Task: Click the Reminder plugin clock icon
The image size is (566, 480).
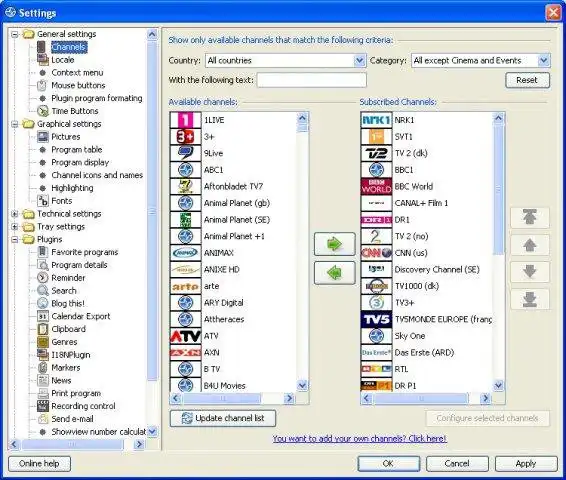Action: (x=43, y=278)
